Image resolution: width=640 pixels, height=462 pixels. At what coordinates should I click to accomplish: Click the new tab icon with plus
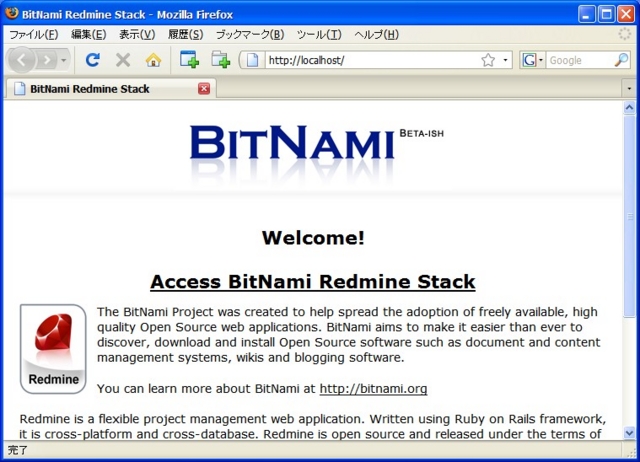pyautogui.click(x=189, y=60)
